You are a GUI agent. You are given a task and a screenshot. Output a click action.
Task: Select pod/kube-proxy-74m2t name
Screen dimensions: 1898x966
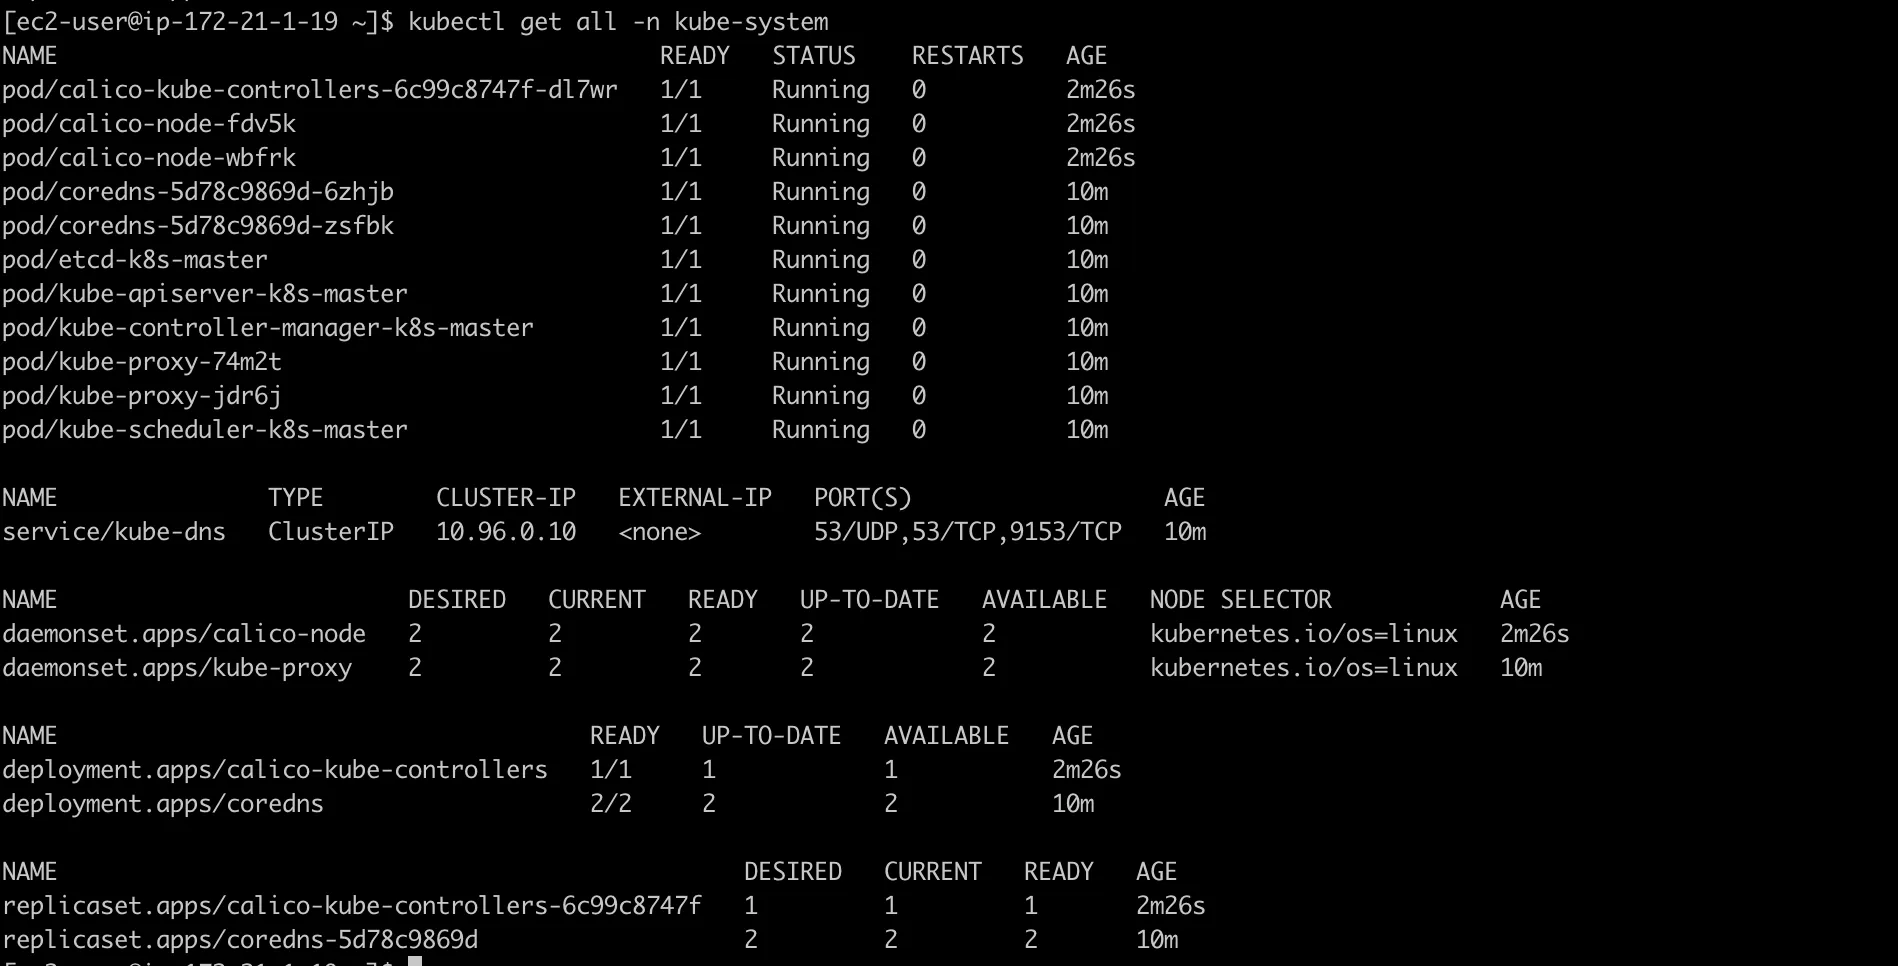tap(142, 362)
